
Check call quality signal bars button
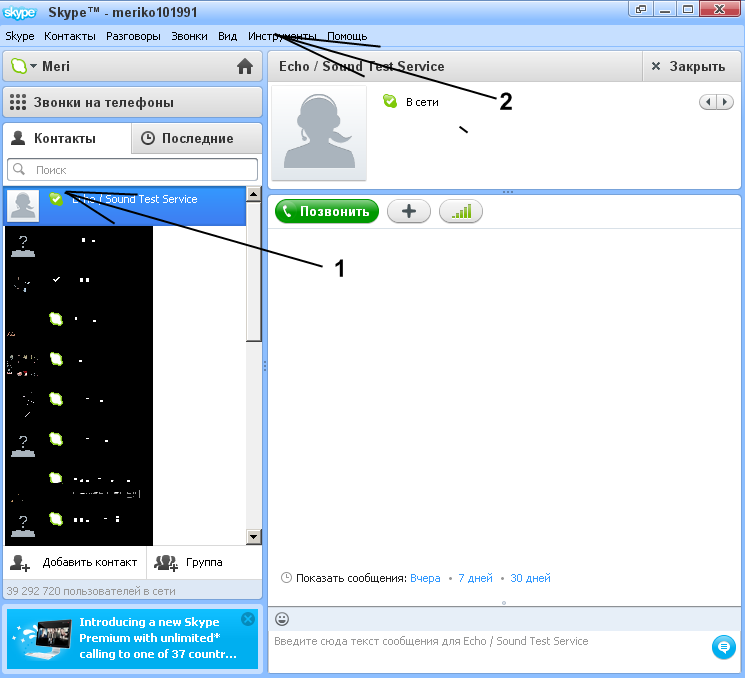tap(461, 211)
